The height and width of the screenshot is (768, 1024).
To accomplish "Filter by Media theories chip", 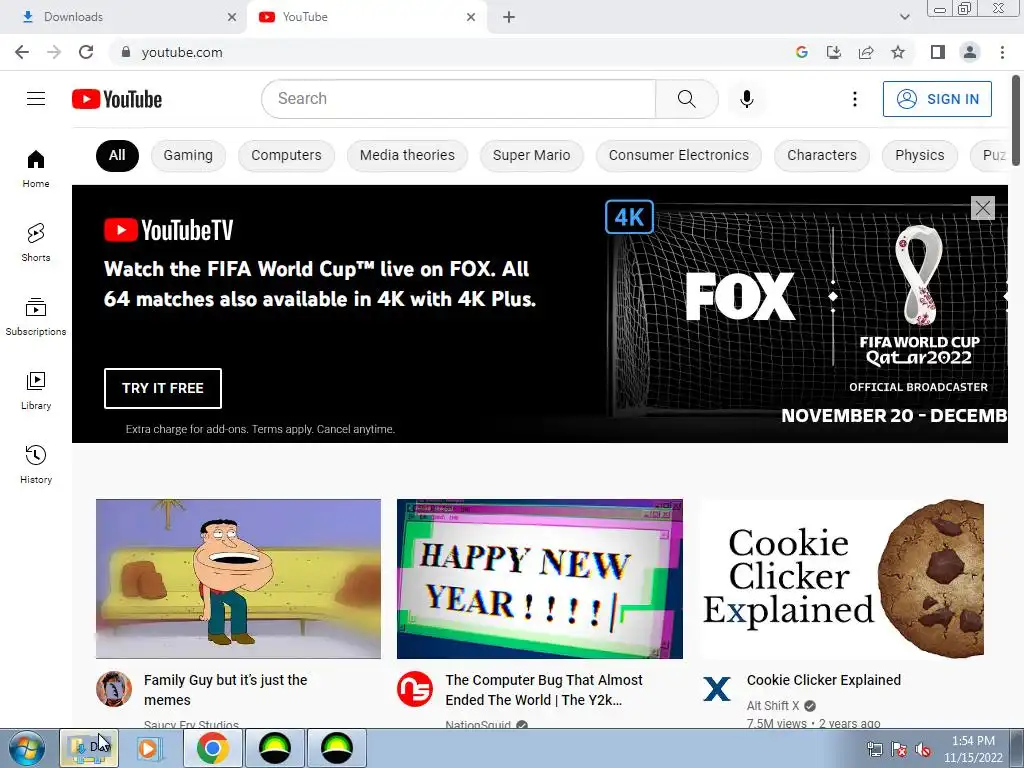I will 407,155.
